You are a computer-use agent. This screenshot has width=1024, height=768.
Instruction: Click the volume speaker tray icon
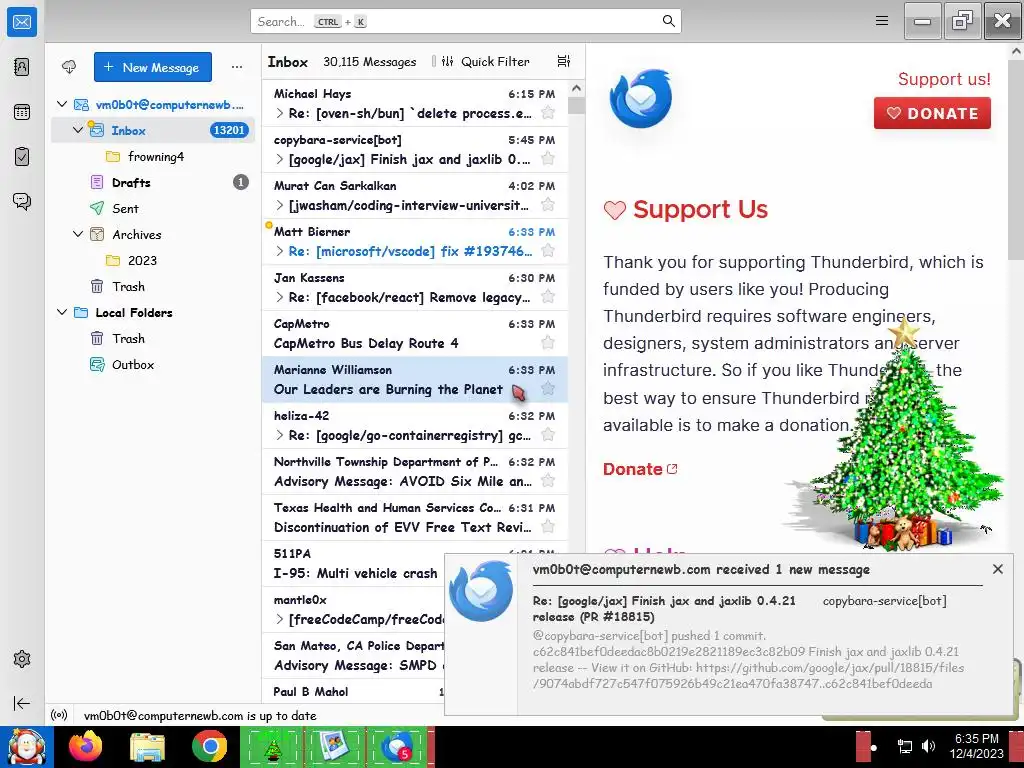[928, 746]
